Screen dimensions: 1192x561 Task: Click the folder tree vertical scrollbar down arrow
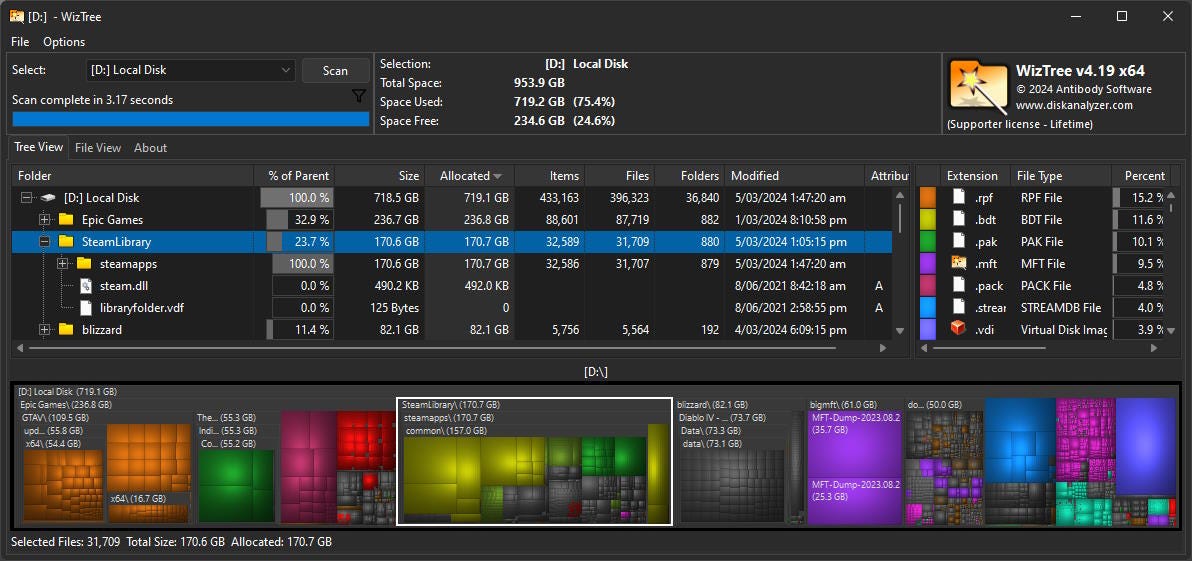(x=900, y=331)
